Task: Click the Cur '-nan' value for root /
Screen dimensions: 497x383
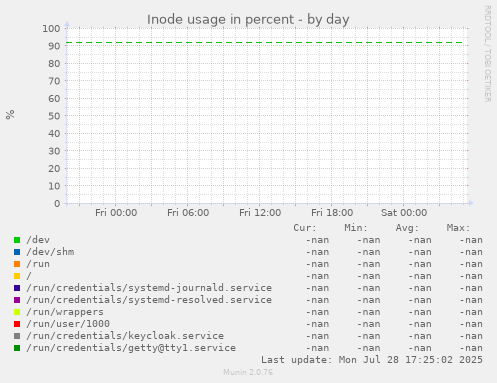Action: [x=317, y=276]
